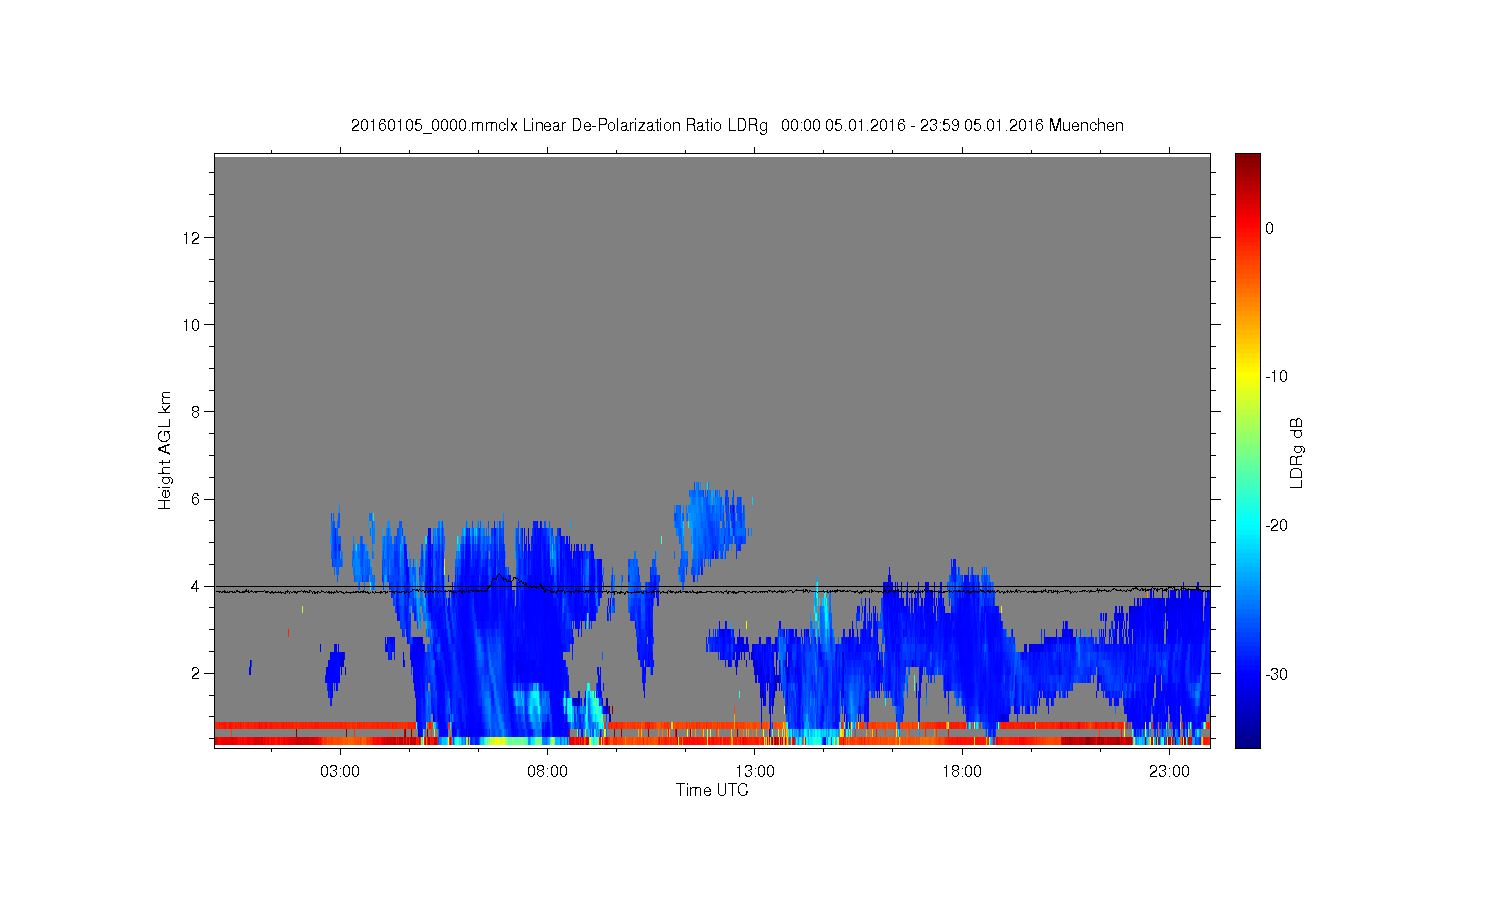Click the horizontal black line at 4 km height
This screenshot has width=1500, height=900.
click(712, 587)
